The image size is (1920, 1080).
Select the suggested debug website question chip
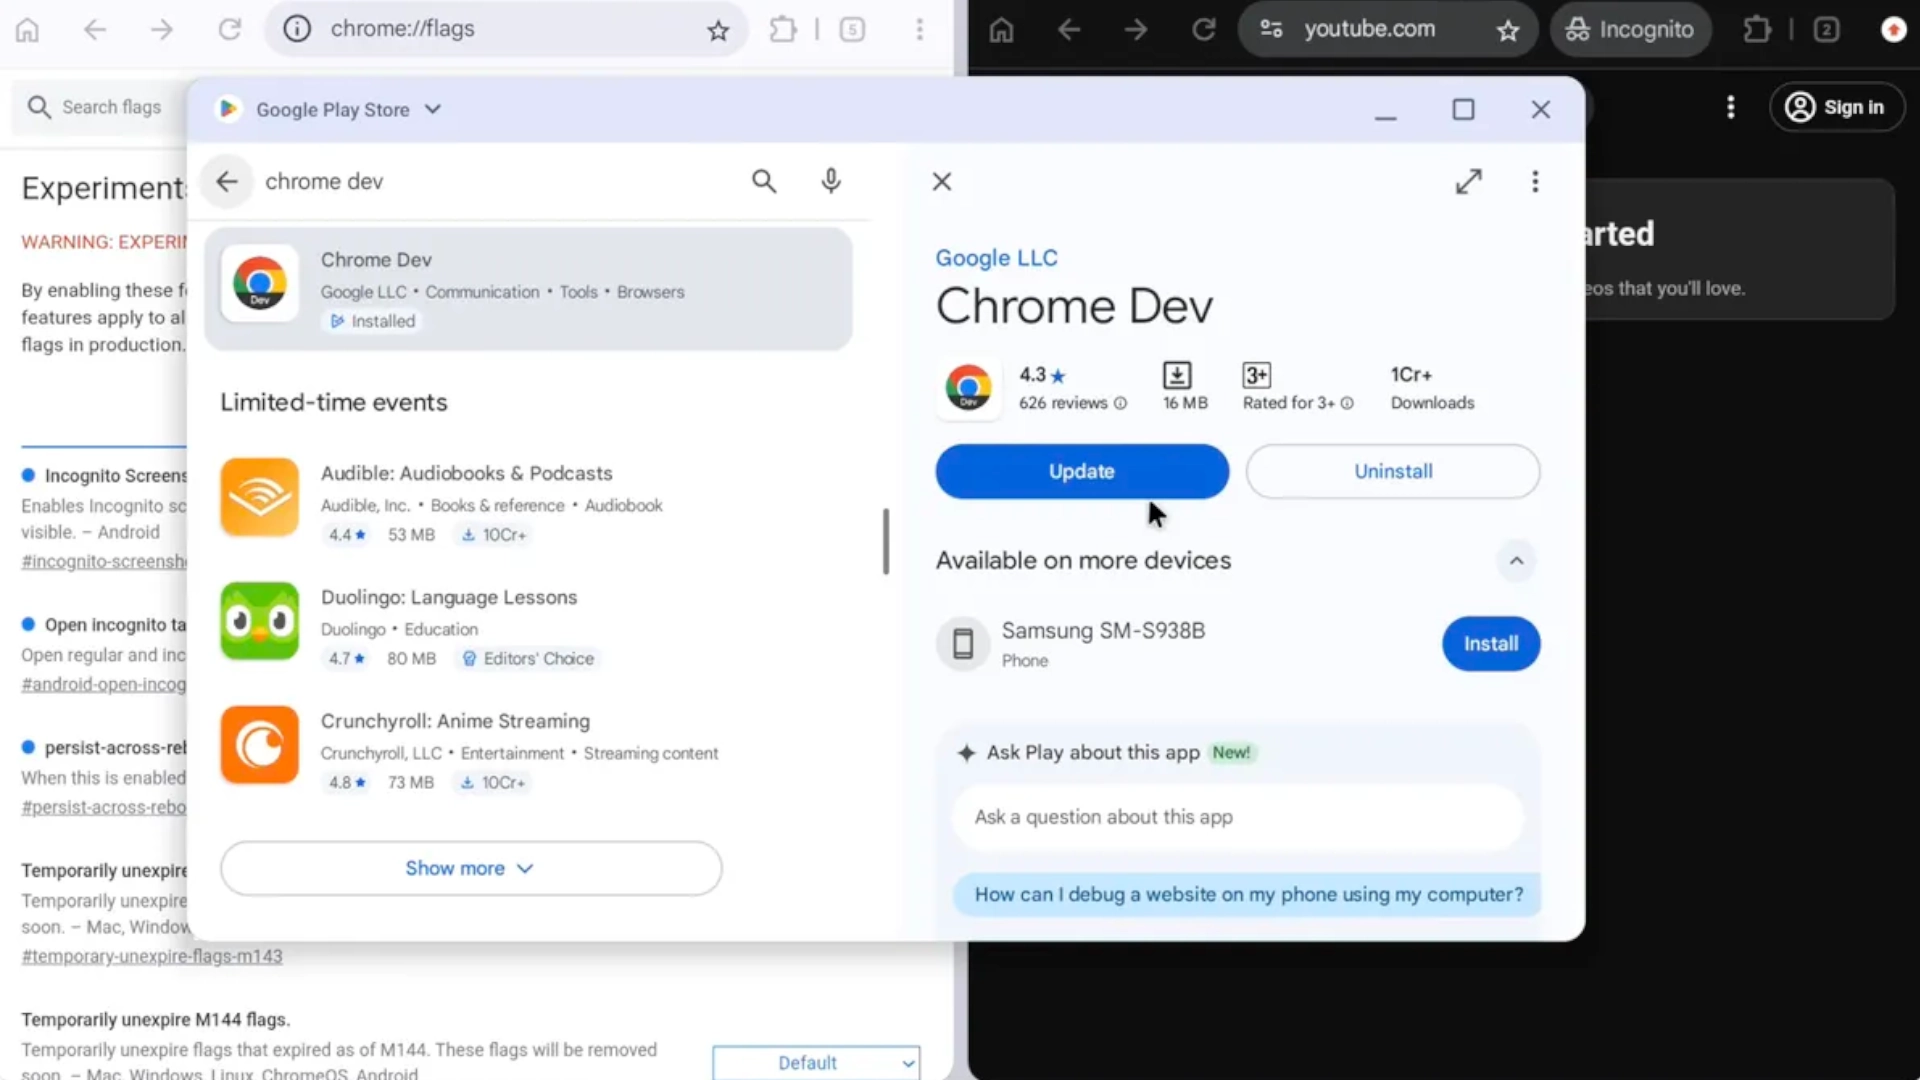(x=1247, y=894)
